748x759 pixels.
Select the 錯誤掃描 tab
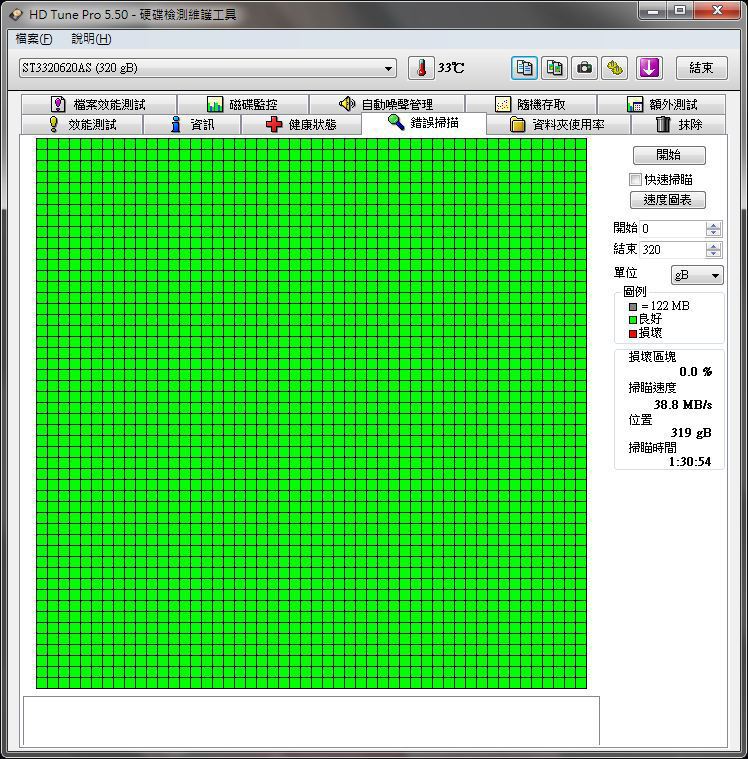[424, 123]
